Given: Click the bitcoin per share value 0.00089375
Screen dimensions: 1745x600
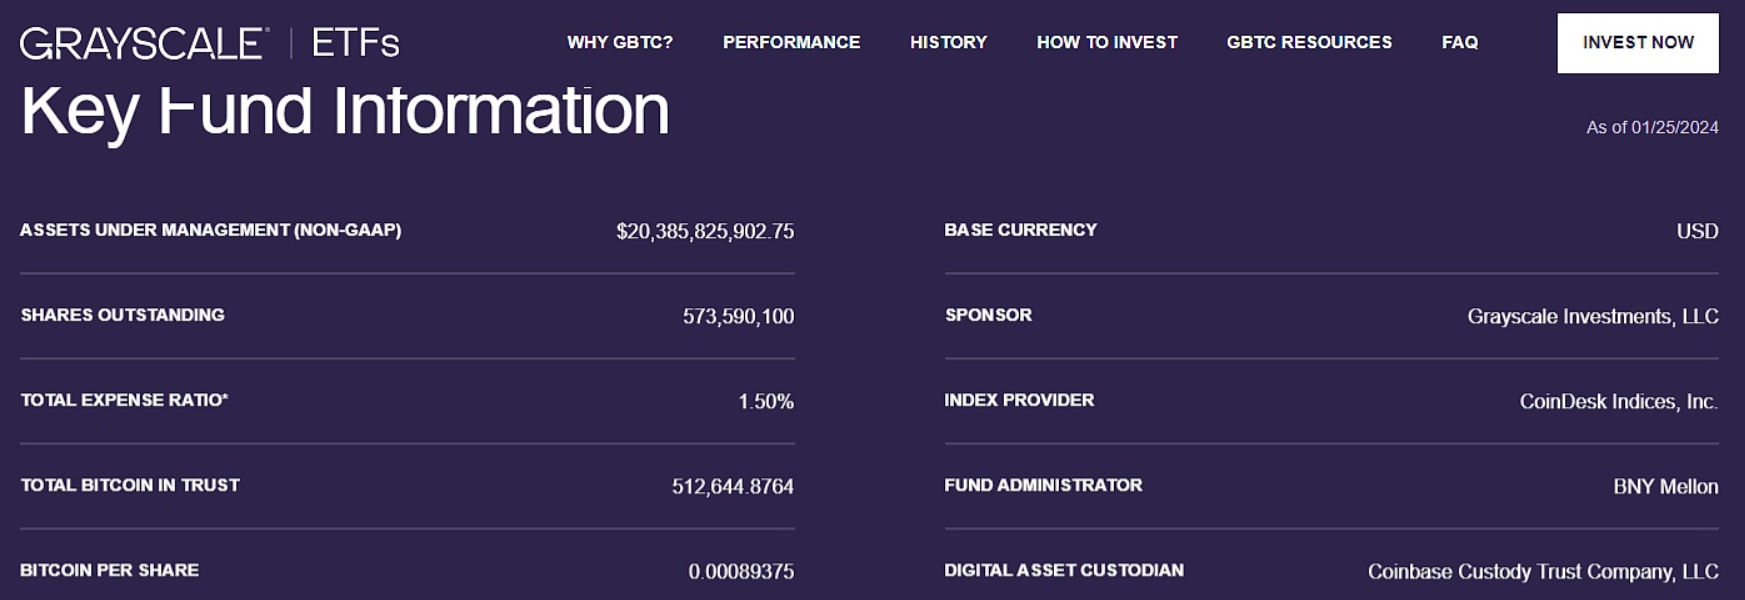Looking at the screenshot, I should [x=741, y=571].
